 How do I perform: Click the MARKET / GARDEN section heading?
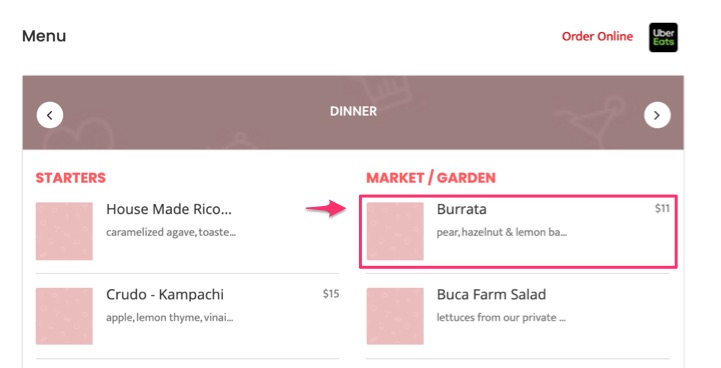point(431,178)
